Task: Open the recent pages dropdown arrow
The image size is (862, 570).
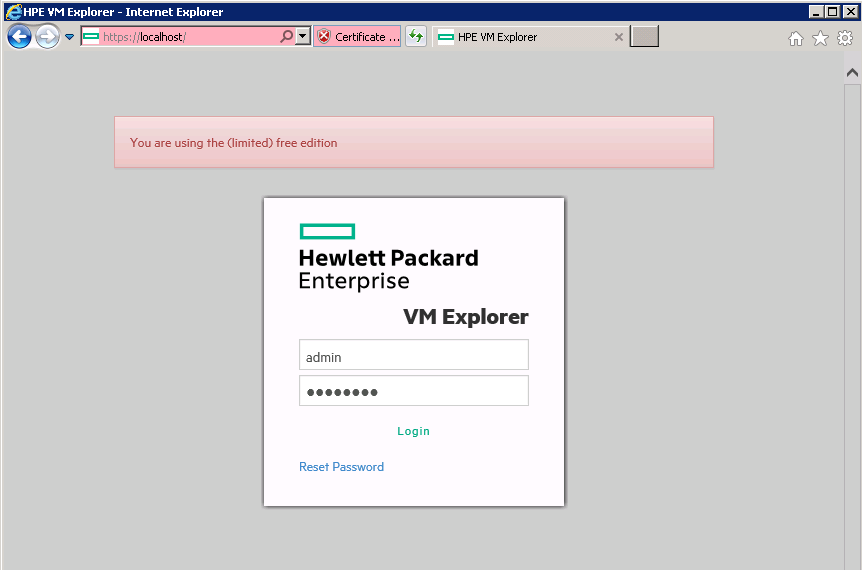Action: 69,37
